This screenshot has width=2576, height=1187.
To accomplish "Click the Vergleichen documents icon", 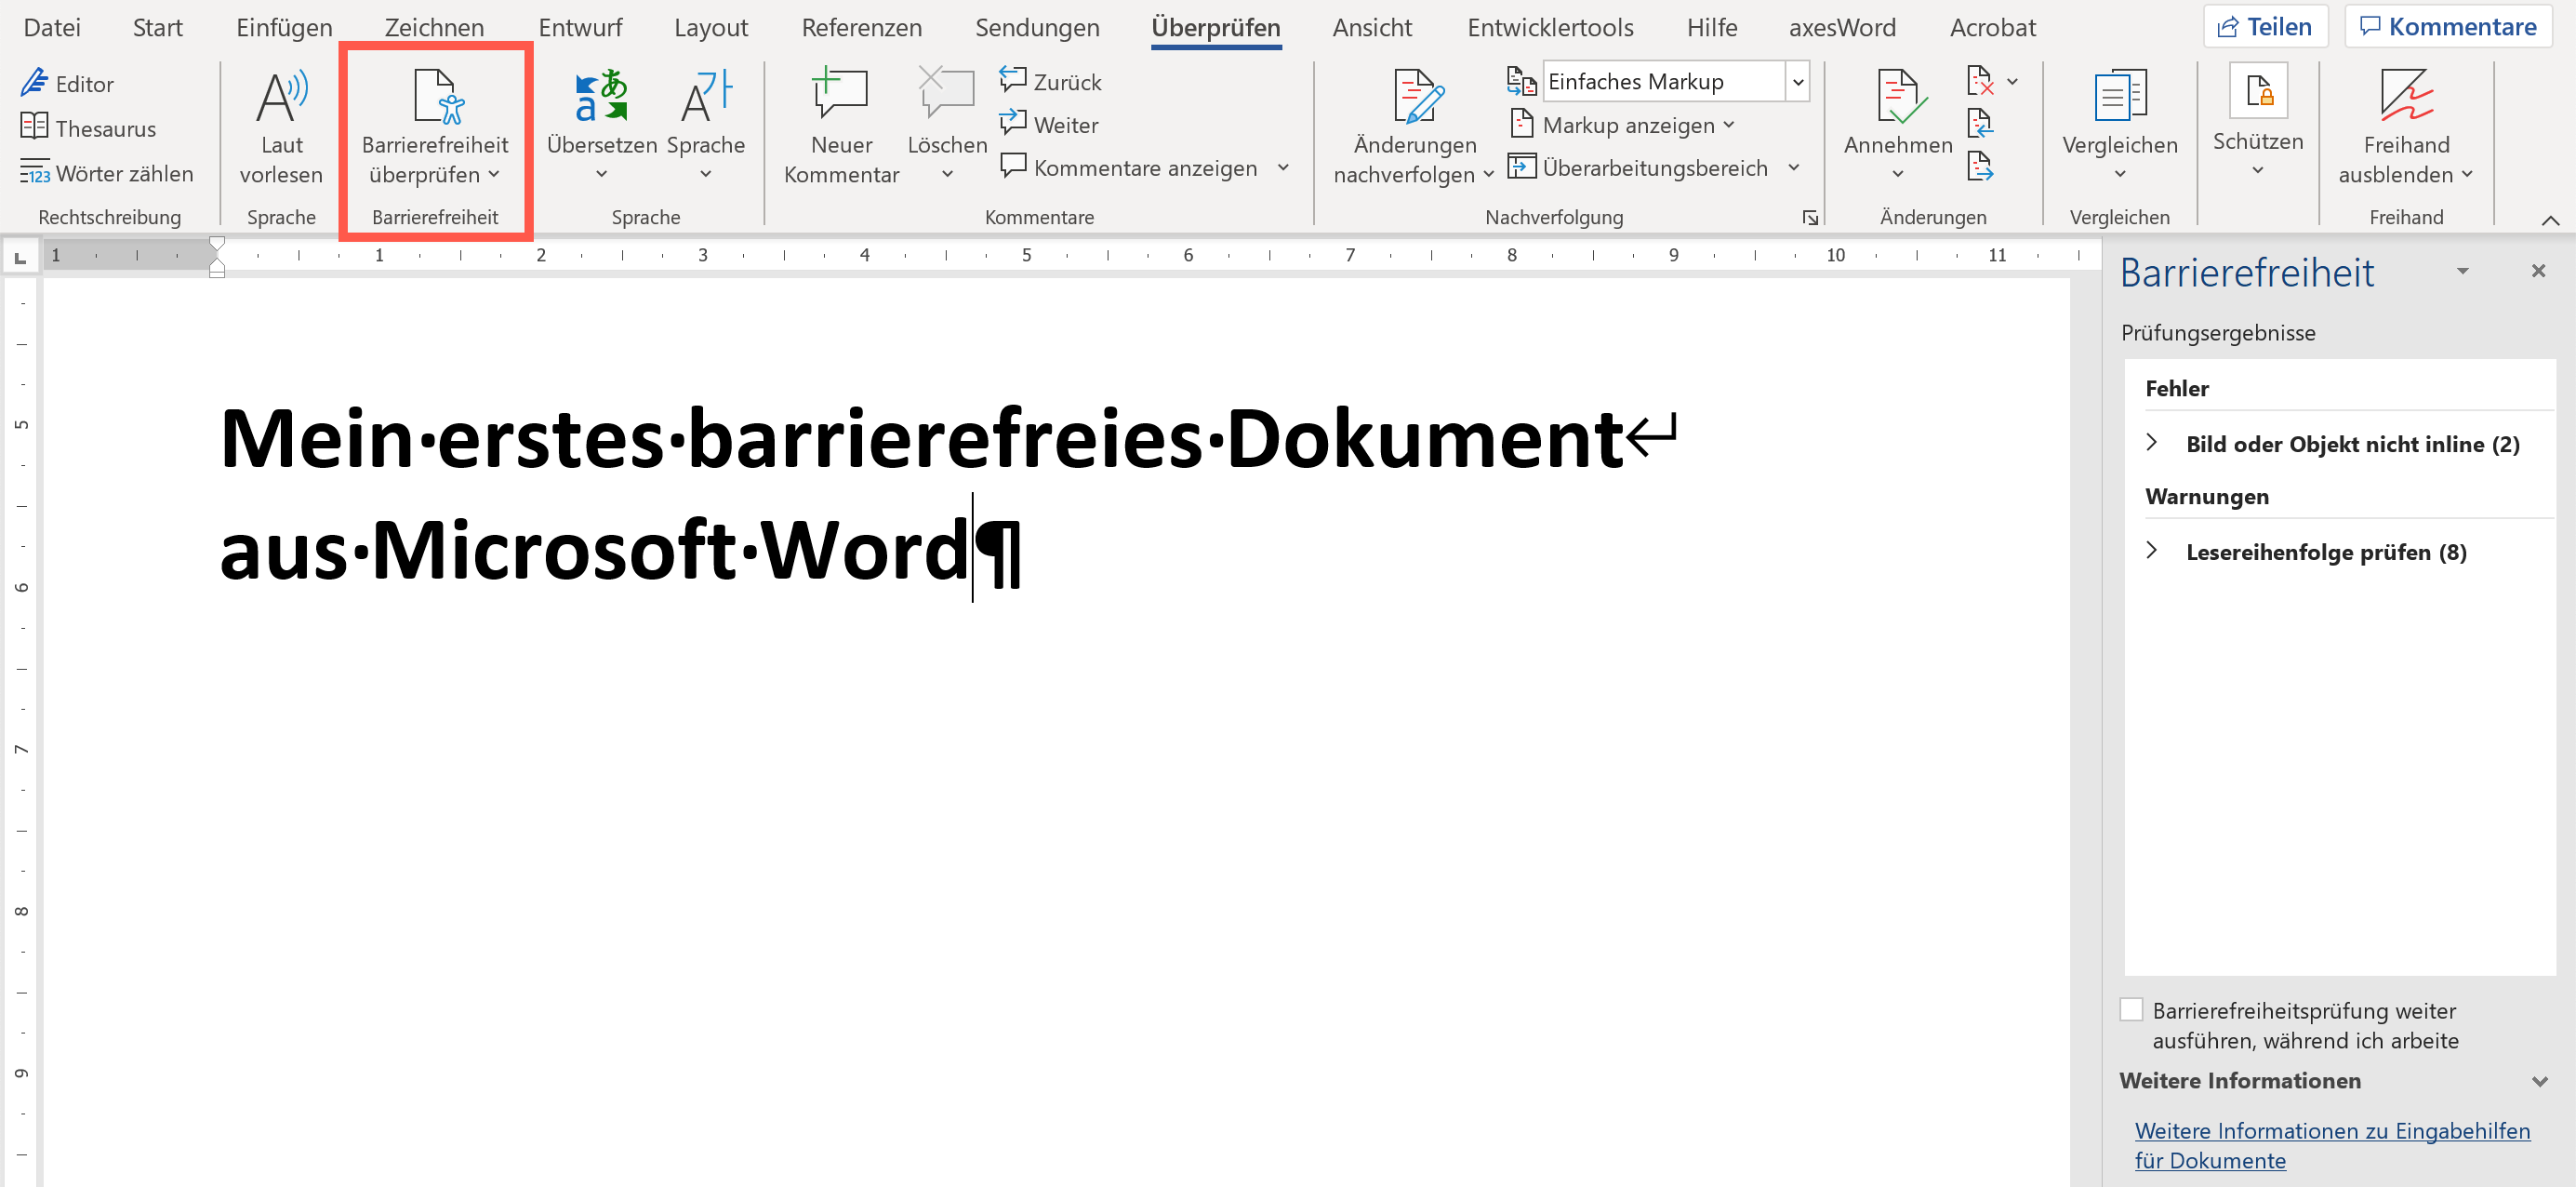I will [x=2119, y=97].
